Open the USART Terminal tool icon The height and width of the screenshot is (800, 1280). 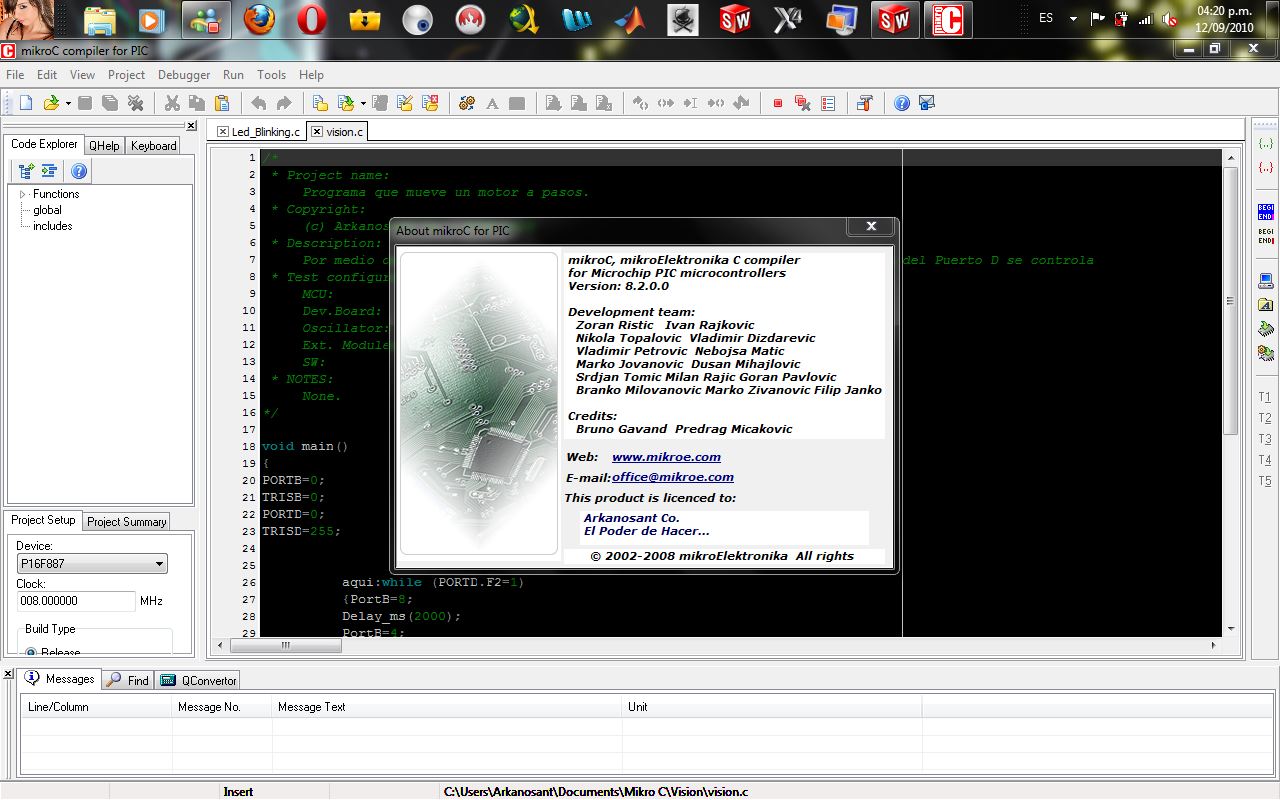click(866, 103)
